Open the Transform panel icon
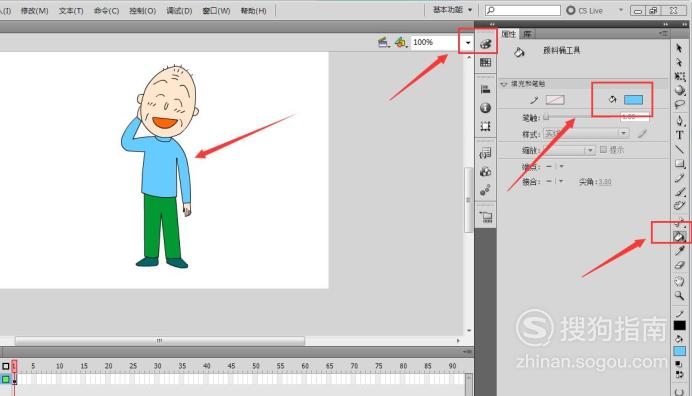The image size is (692, 396). click(485, 126)
